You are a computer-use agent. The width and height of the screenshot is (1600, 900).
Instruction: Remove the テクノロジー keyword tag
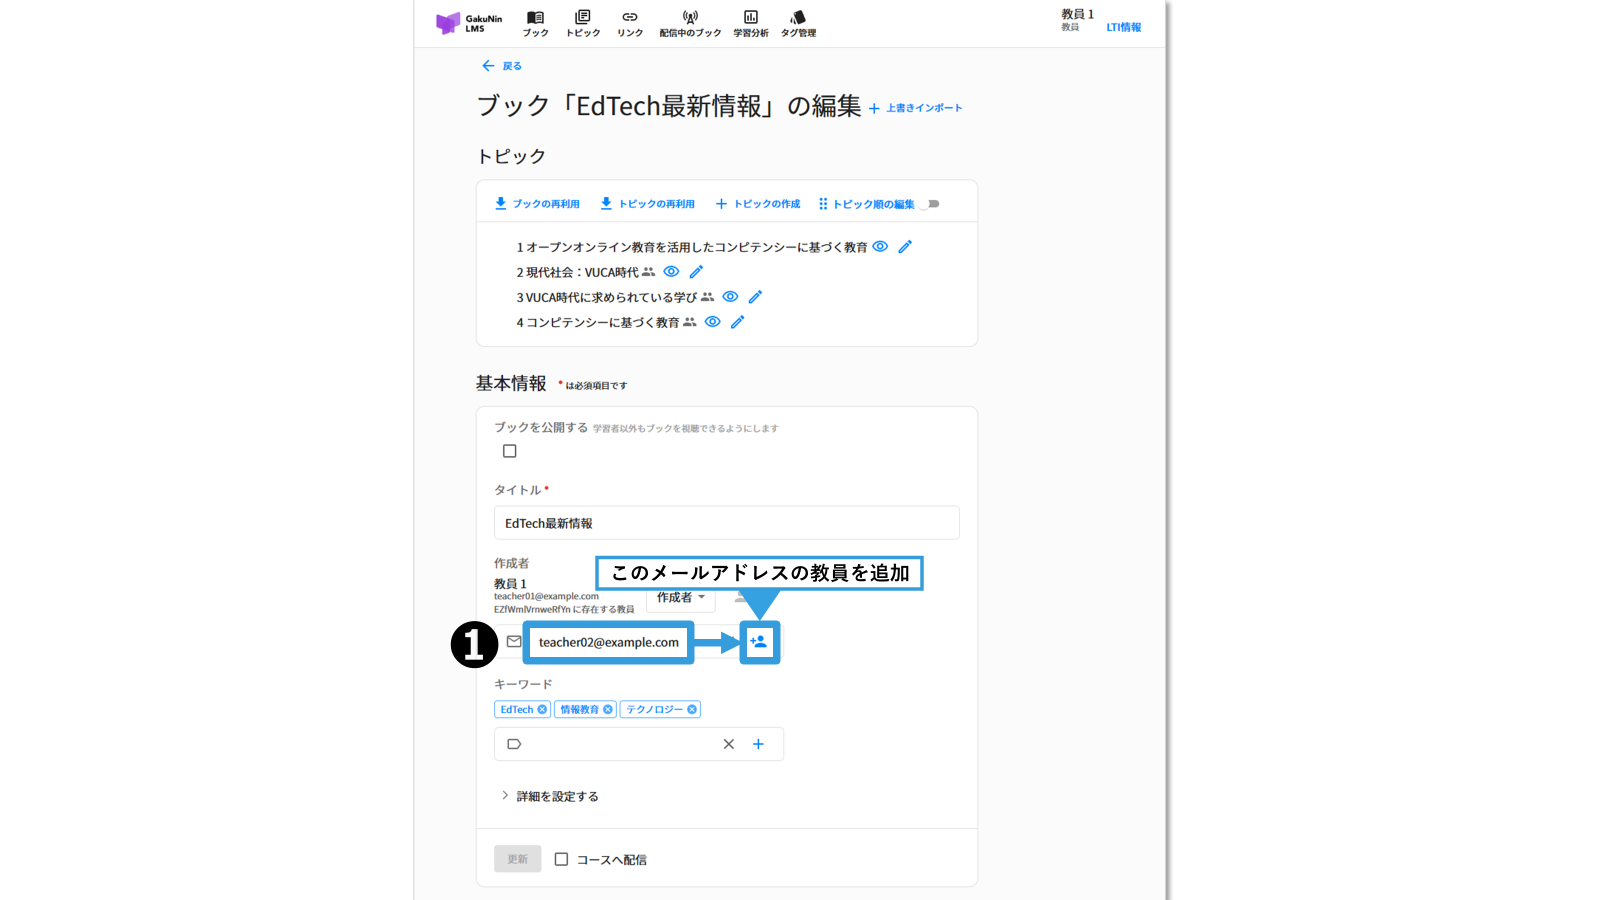coord(692,710)
